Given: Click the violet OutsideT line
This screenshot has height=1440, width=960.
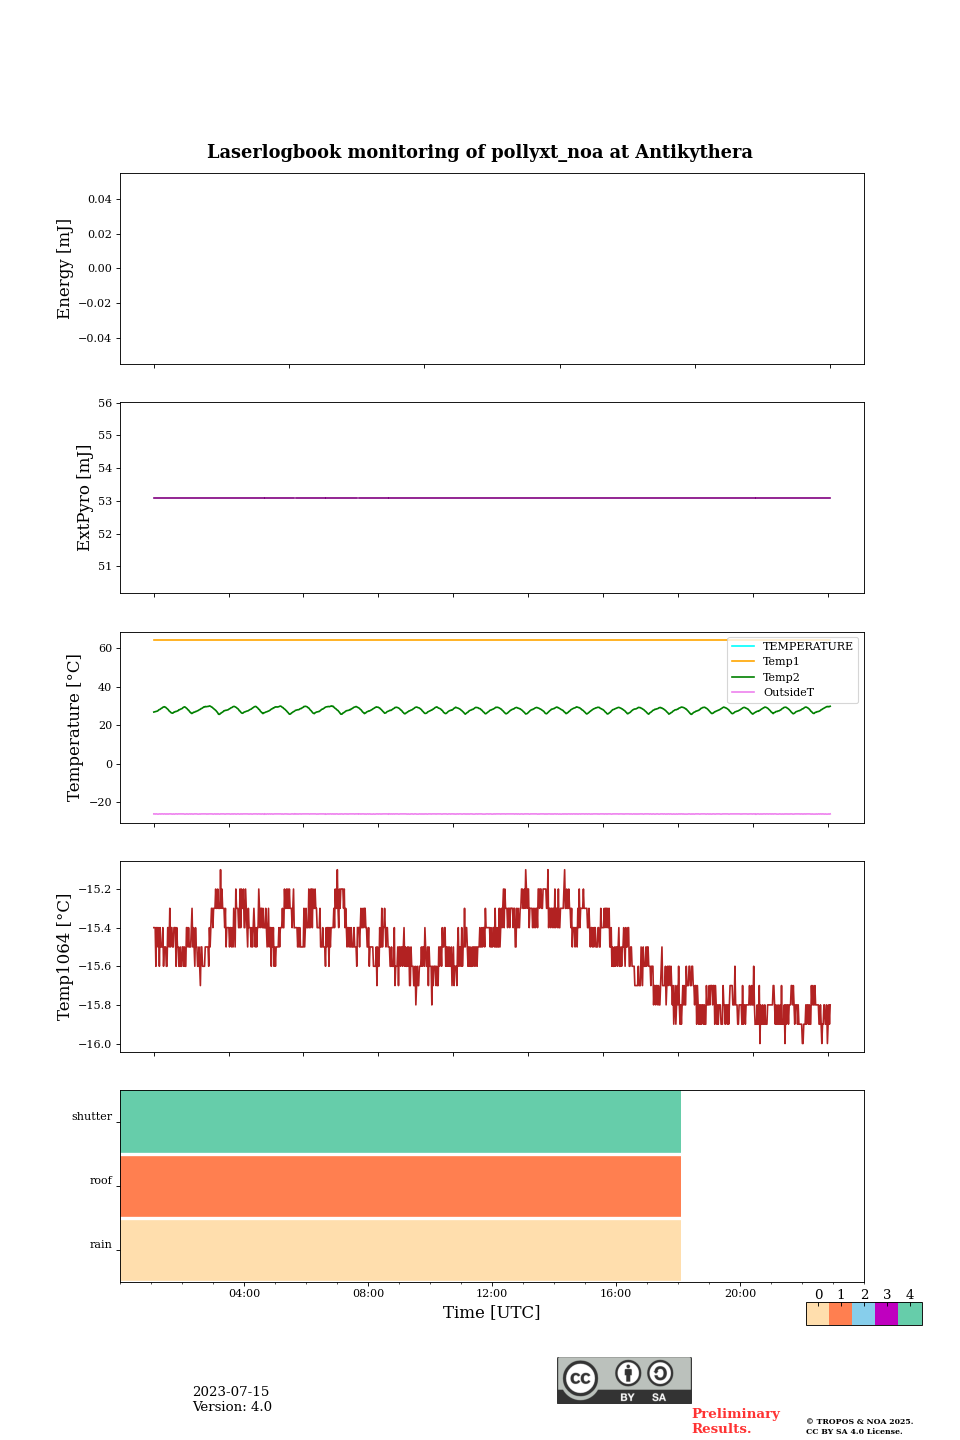Looking at the screenshot, I should (x=492, y=814).
